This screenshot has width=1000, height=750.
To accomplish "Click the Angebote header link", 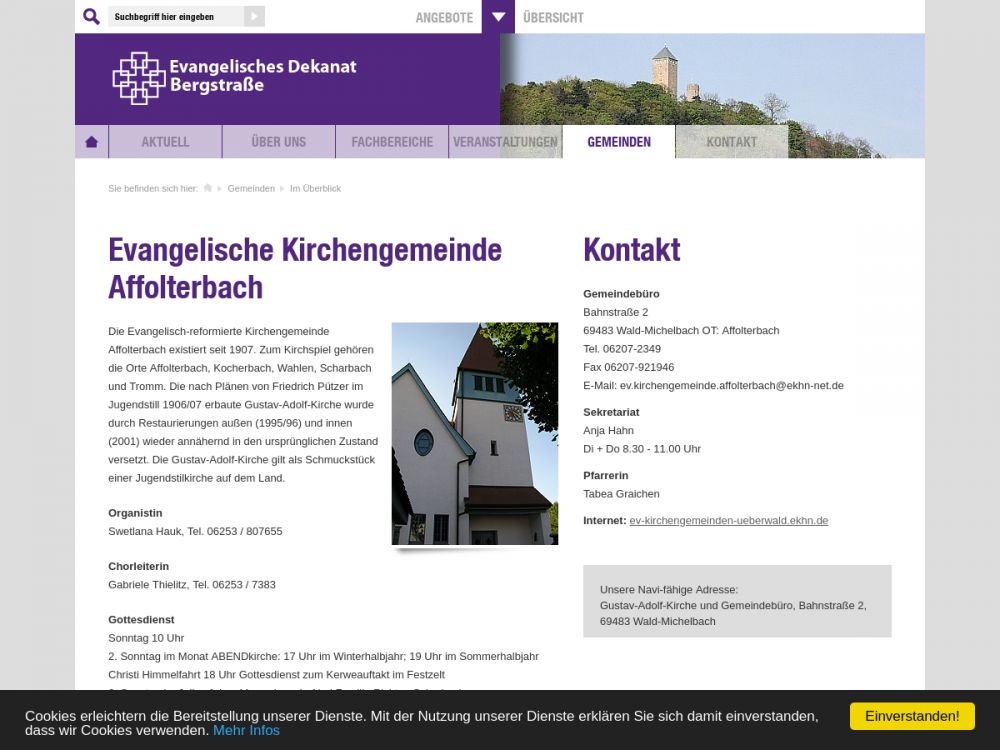I will pyautogui.click(x=444, y=18).
